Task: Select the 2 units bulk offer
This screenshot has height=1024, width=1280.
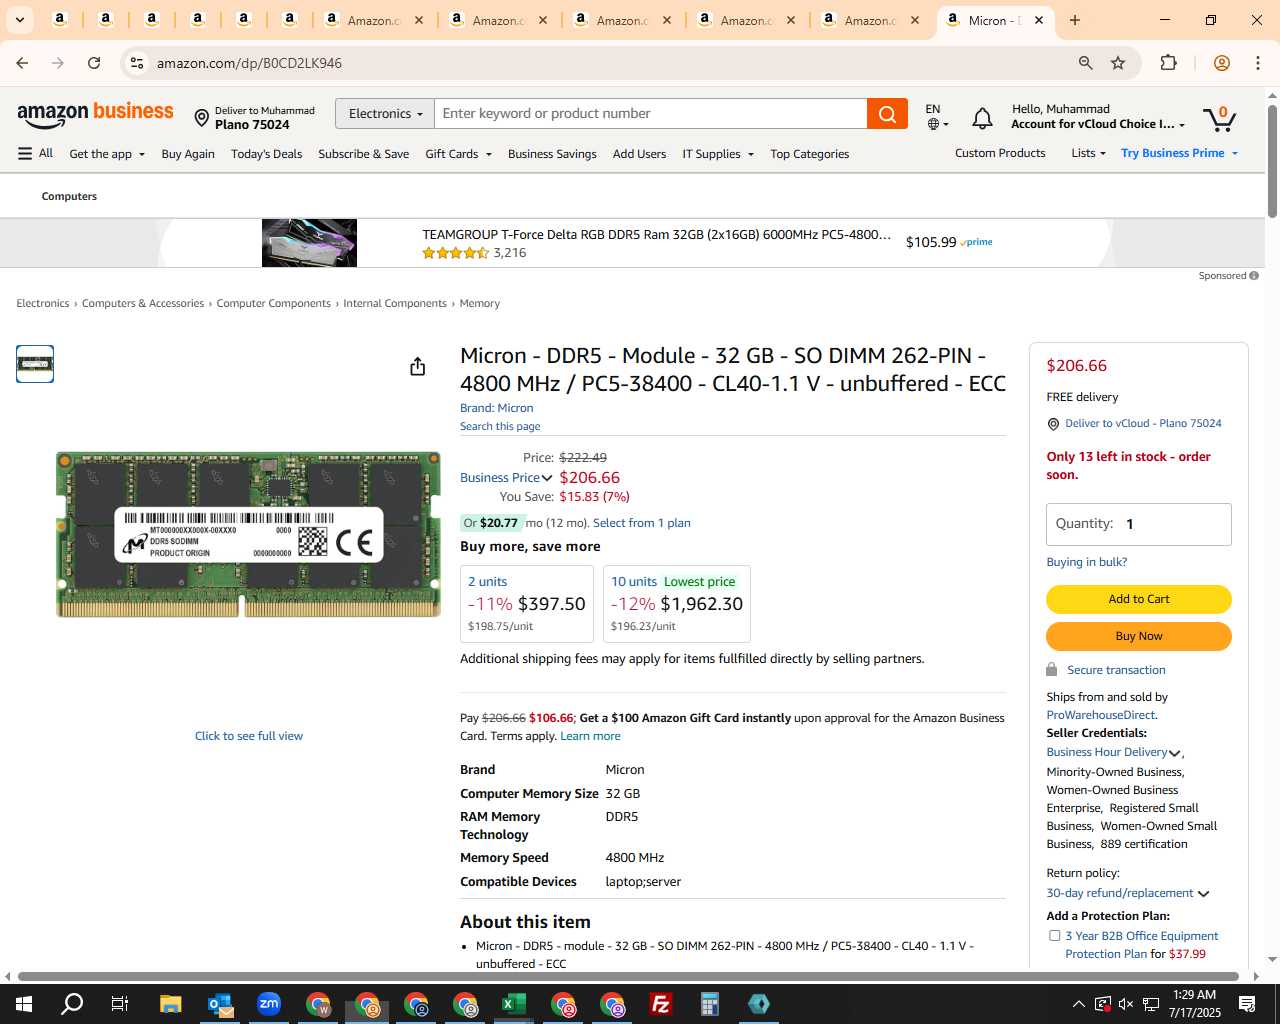Action: pos(526,604)
